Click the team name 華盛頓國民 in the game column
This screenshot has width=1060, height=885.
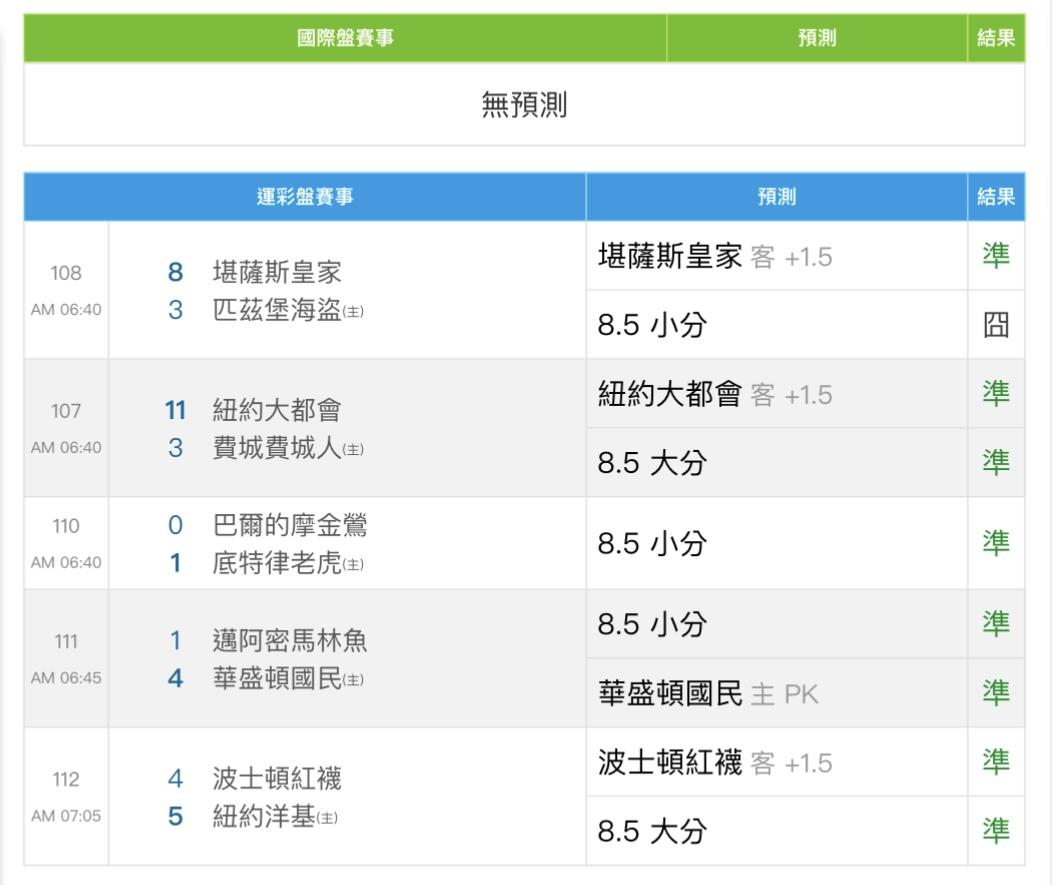pyautogui.click(x=276, y=677)
